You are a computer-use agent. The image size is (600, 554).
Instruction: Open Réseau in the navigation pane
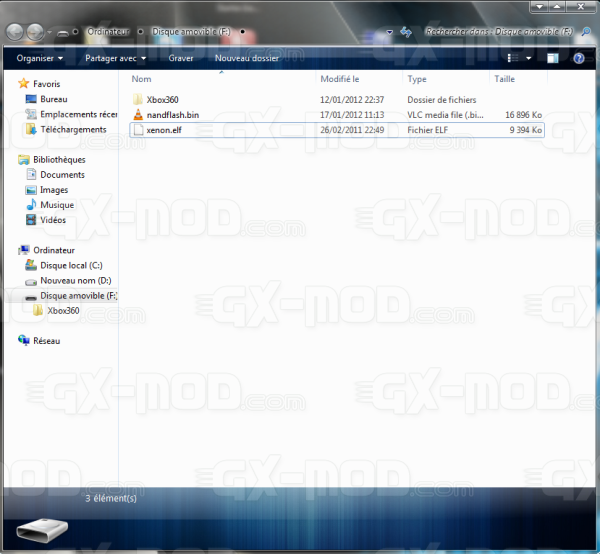click(x=47, y=341)
